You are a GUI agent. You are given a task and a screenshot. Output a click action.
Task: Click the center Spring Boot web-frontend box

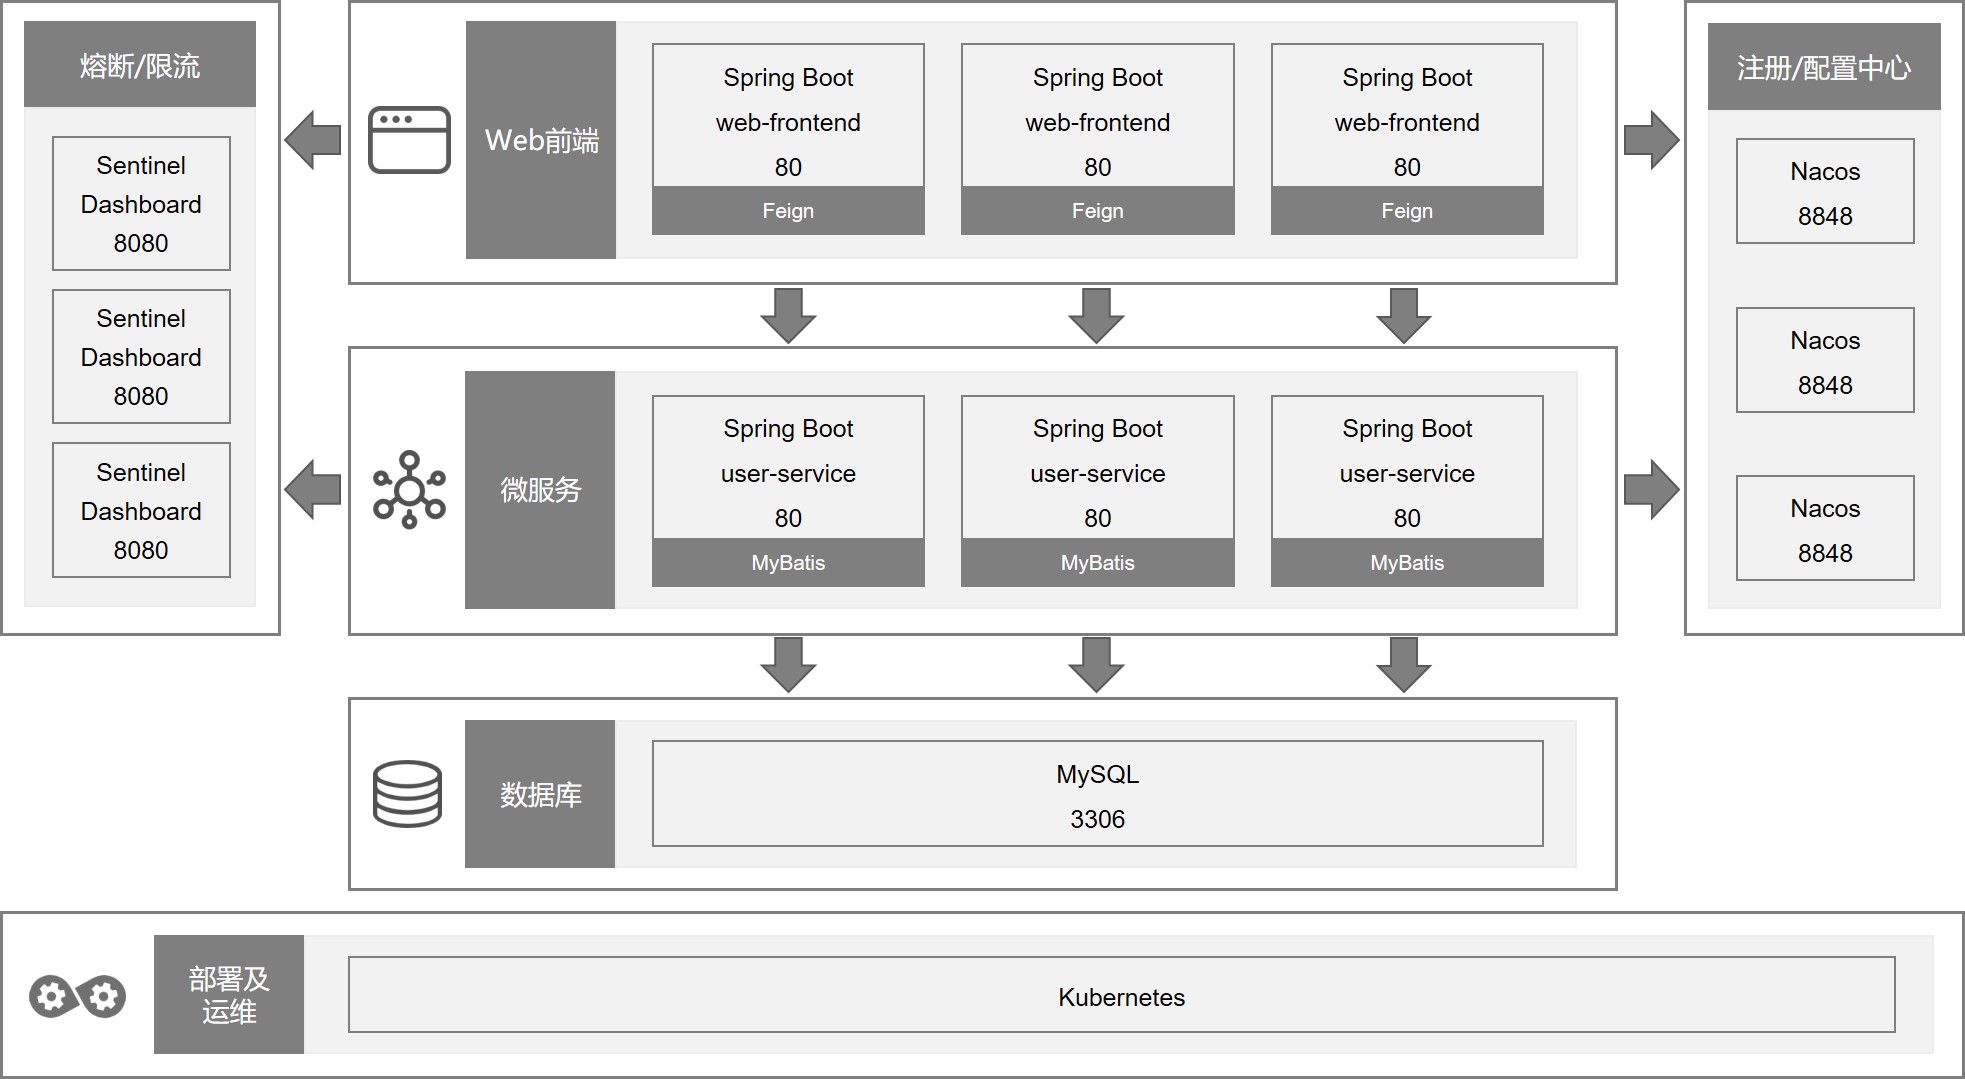pyautogui.click(x=1098, y=116)
